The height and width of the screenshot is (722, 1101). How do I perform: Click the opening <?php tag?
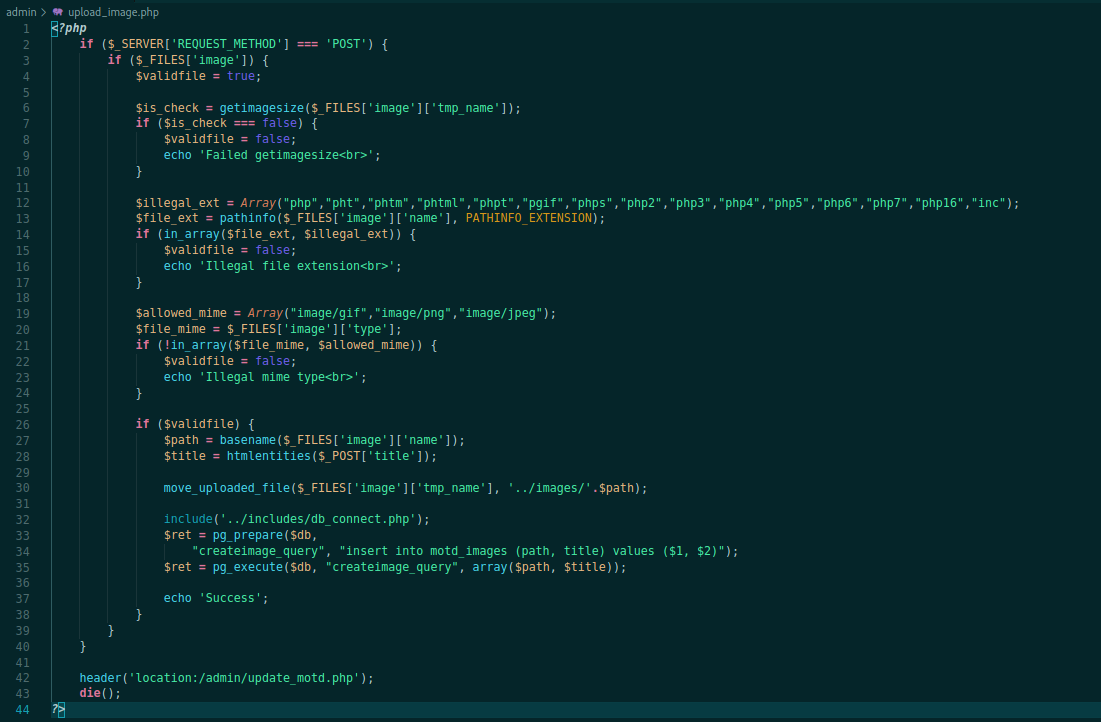pos(69,28)
